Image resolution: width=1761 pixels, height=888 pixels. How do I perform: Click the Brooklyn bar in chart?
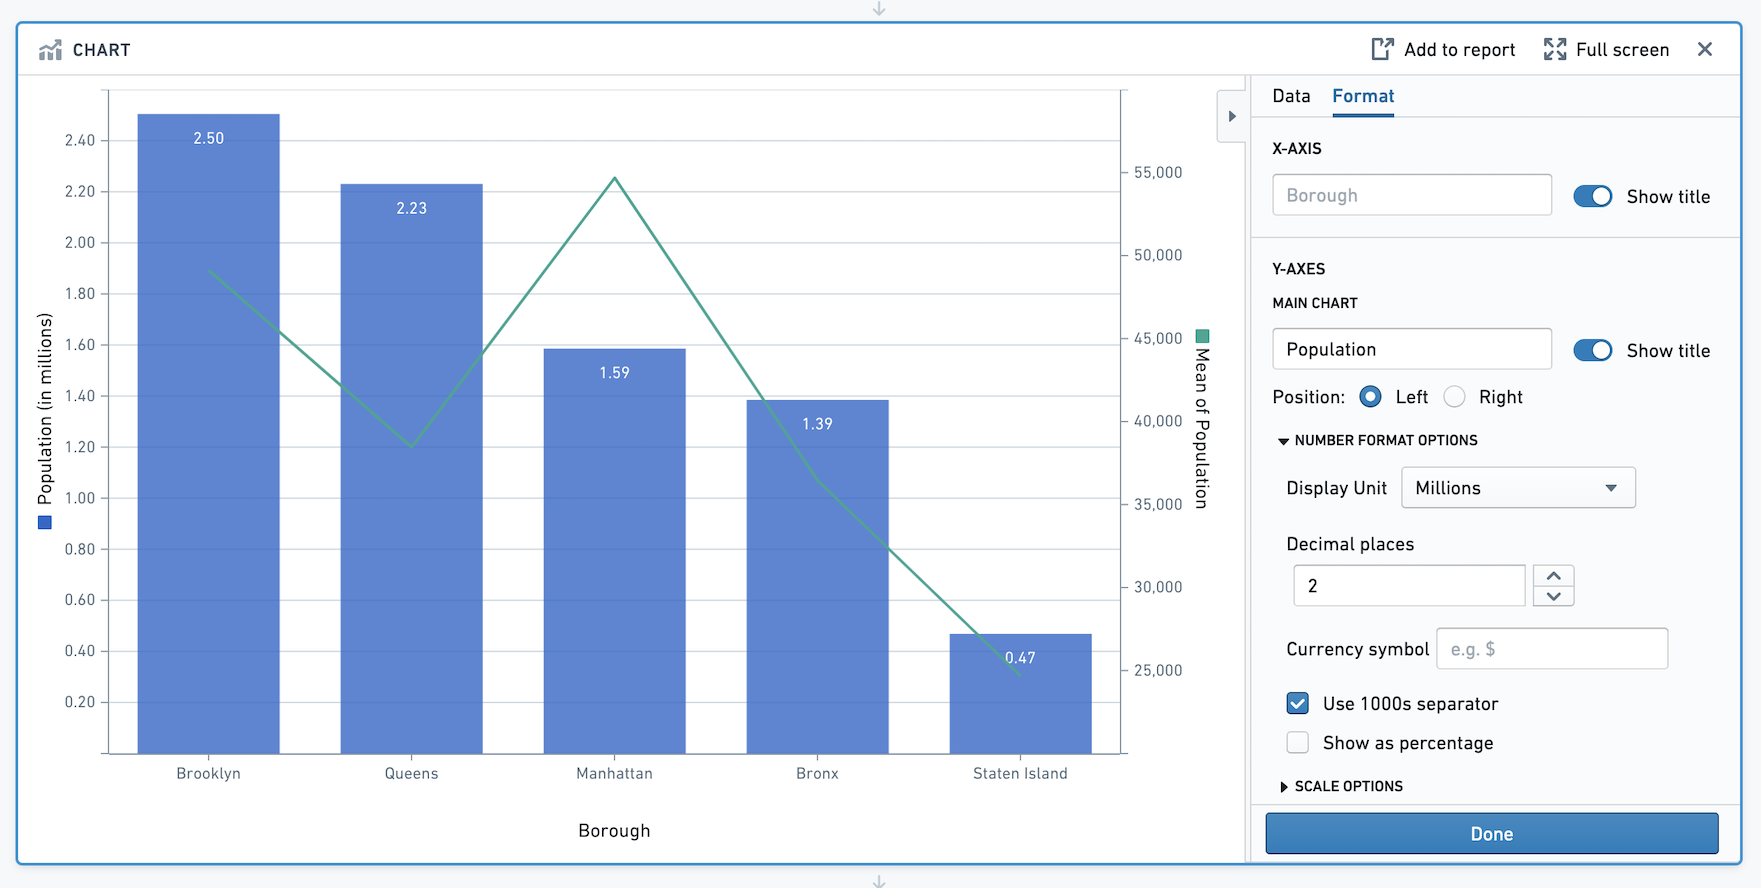point(208,434)
